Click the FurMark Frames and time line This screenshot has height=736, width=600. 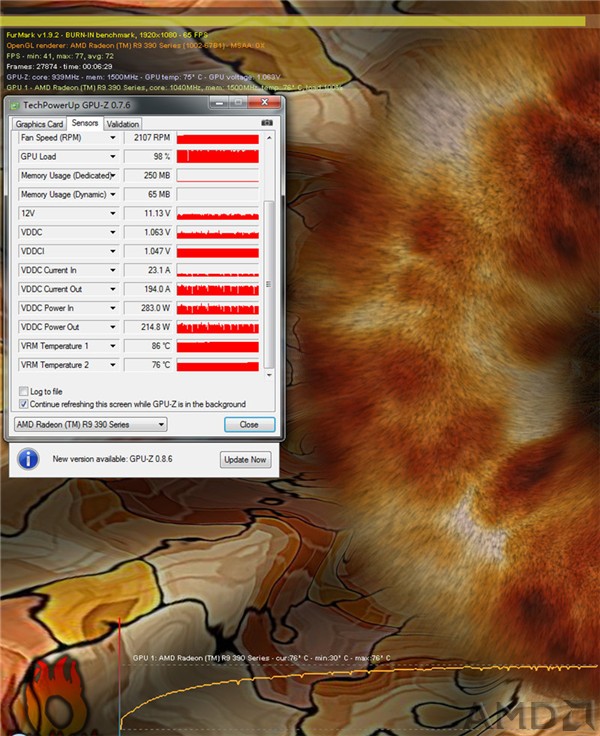(x=59, y=67)
